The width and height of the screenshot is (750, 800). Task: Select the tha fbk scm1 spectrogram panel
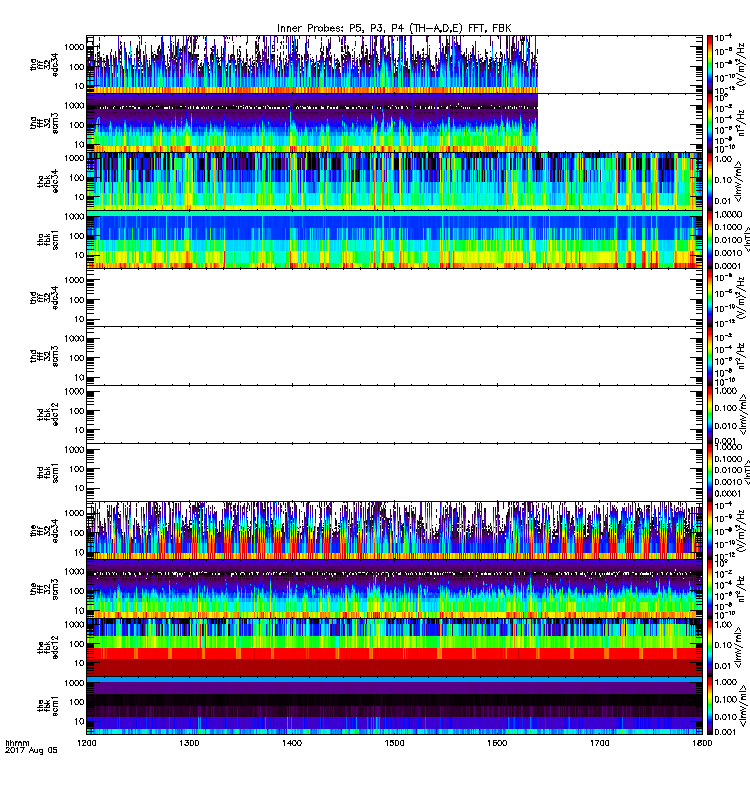(x=394, y=239)
